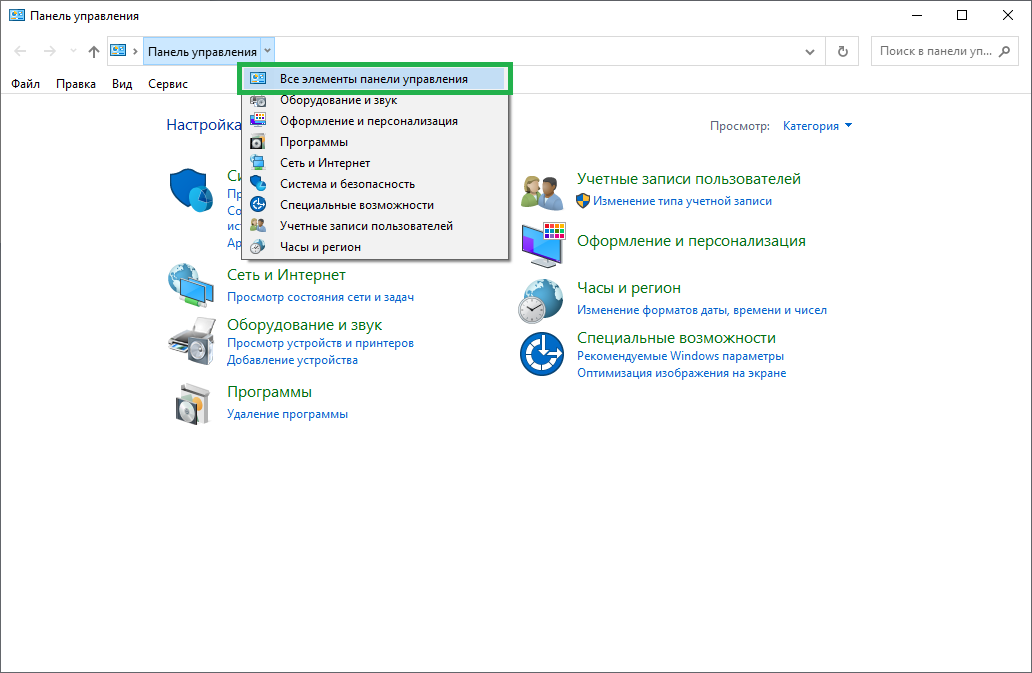This screenshot has width=1032, height=673.
Task: Click Панель управления breadcrumb segment
Action: tap(202, 51)
